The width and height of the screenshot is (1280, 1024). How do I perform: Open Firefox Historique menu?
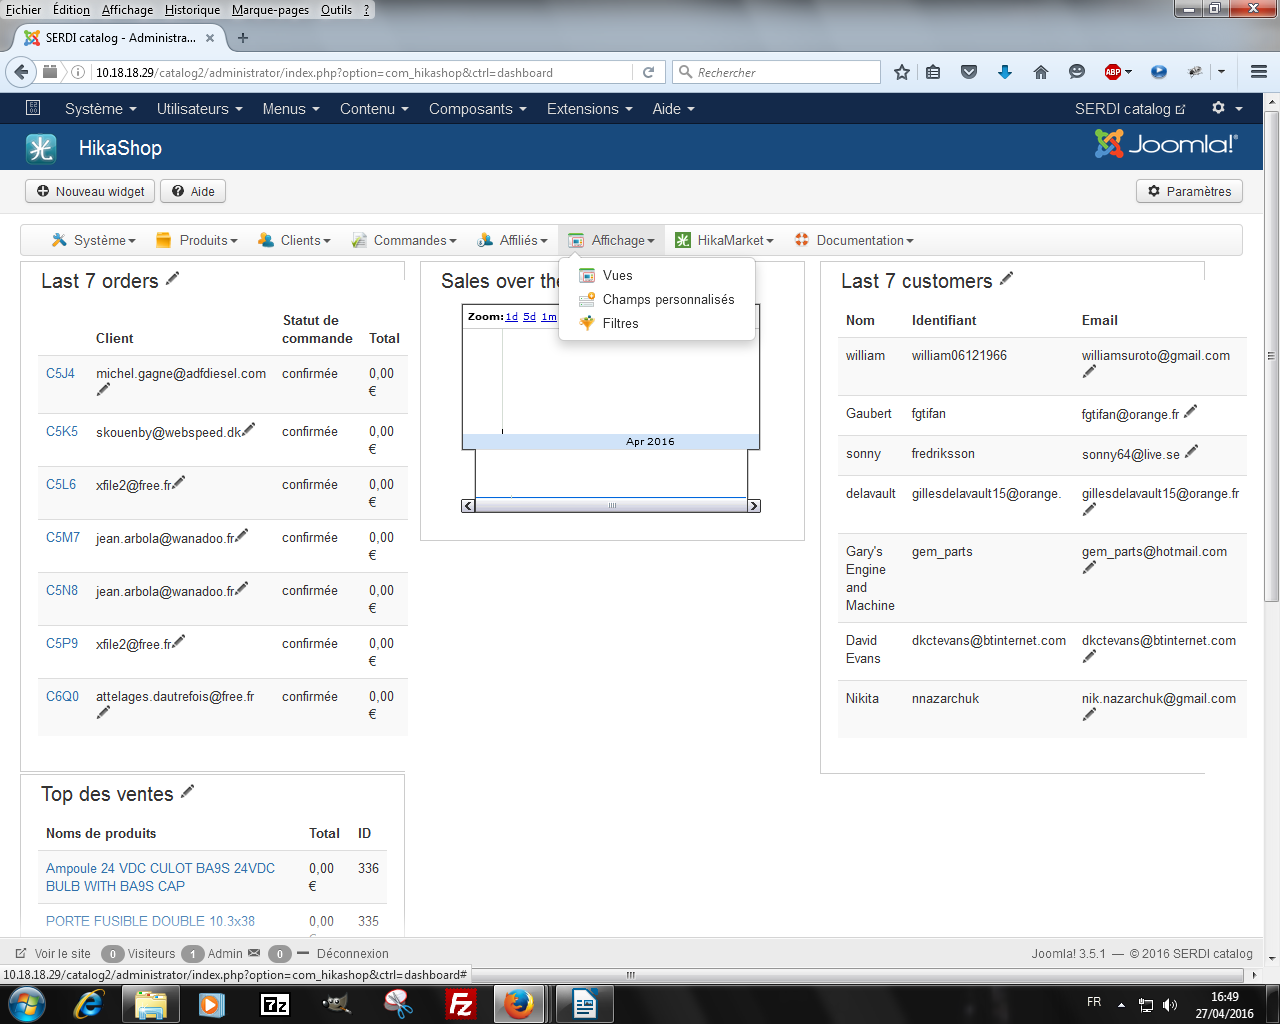pos(192,10)
